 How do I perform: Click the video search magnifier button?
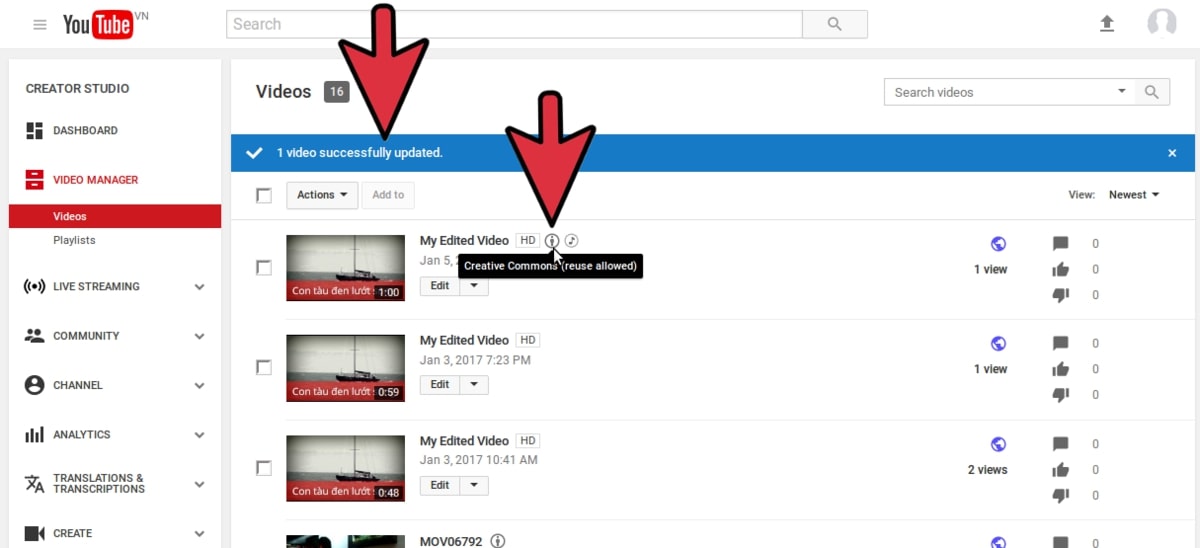tap(1152, 92)
